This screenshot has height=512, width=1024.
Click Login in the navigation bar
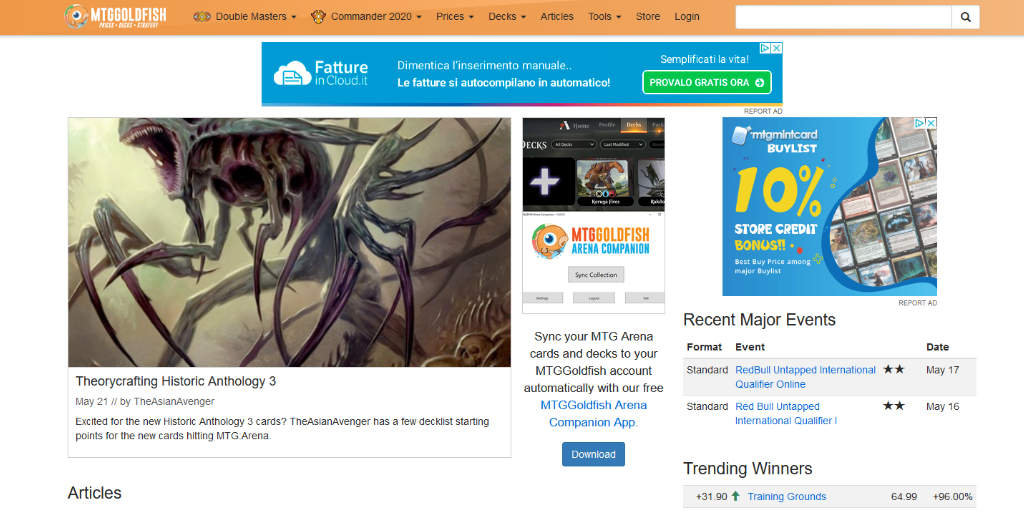(x=687, y=16)
